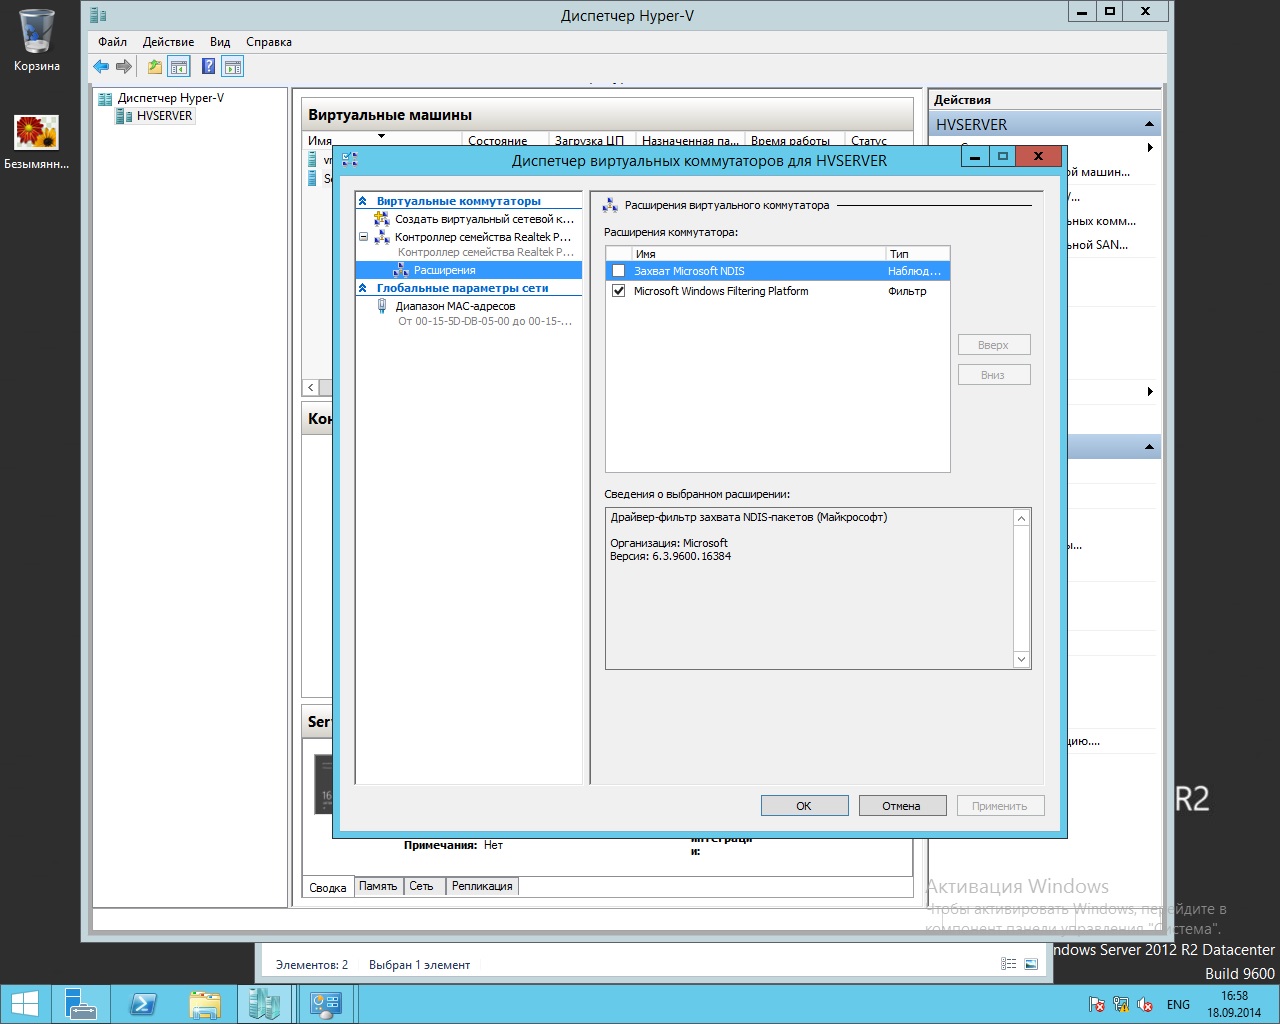This screenshot has width=1280, height=1024.
Task: Sort by Время работы column header
Action: pos(793,141)
